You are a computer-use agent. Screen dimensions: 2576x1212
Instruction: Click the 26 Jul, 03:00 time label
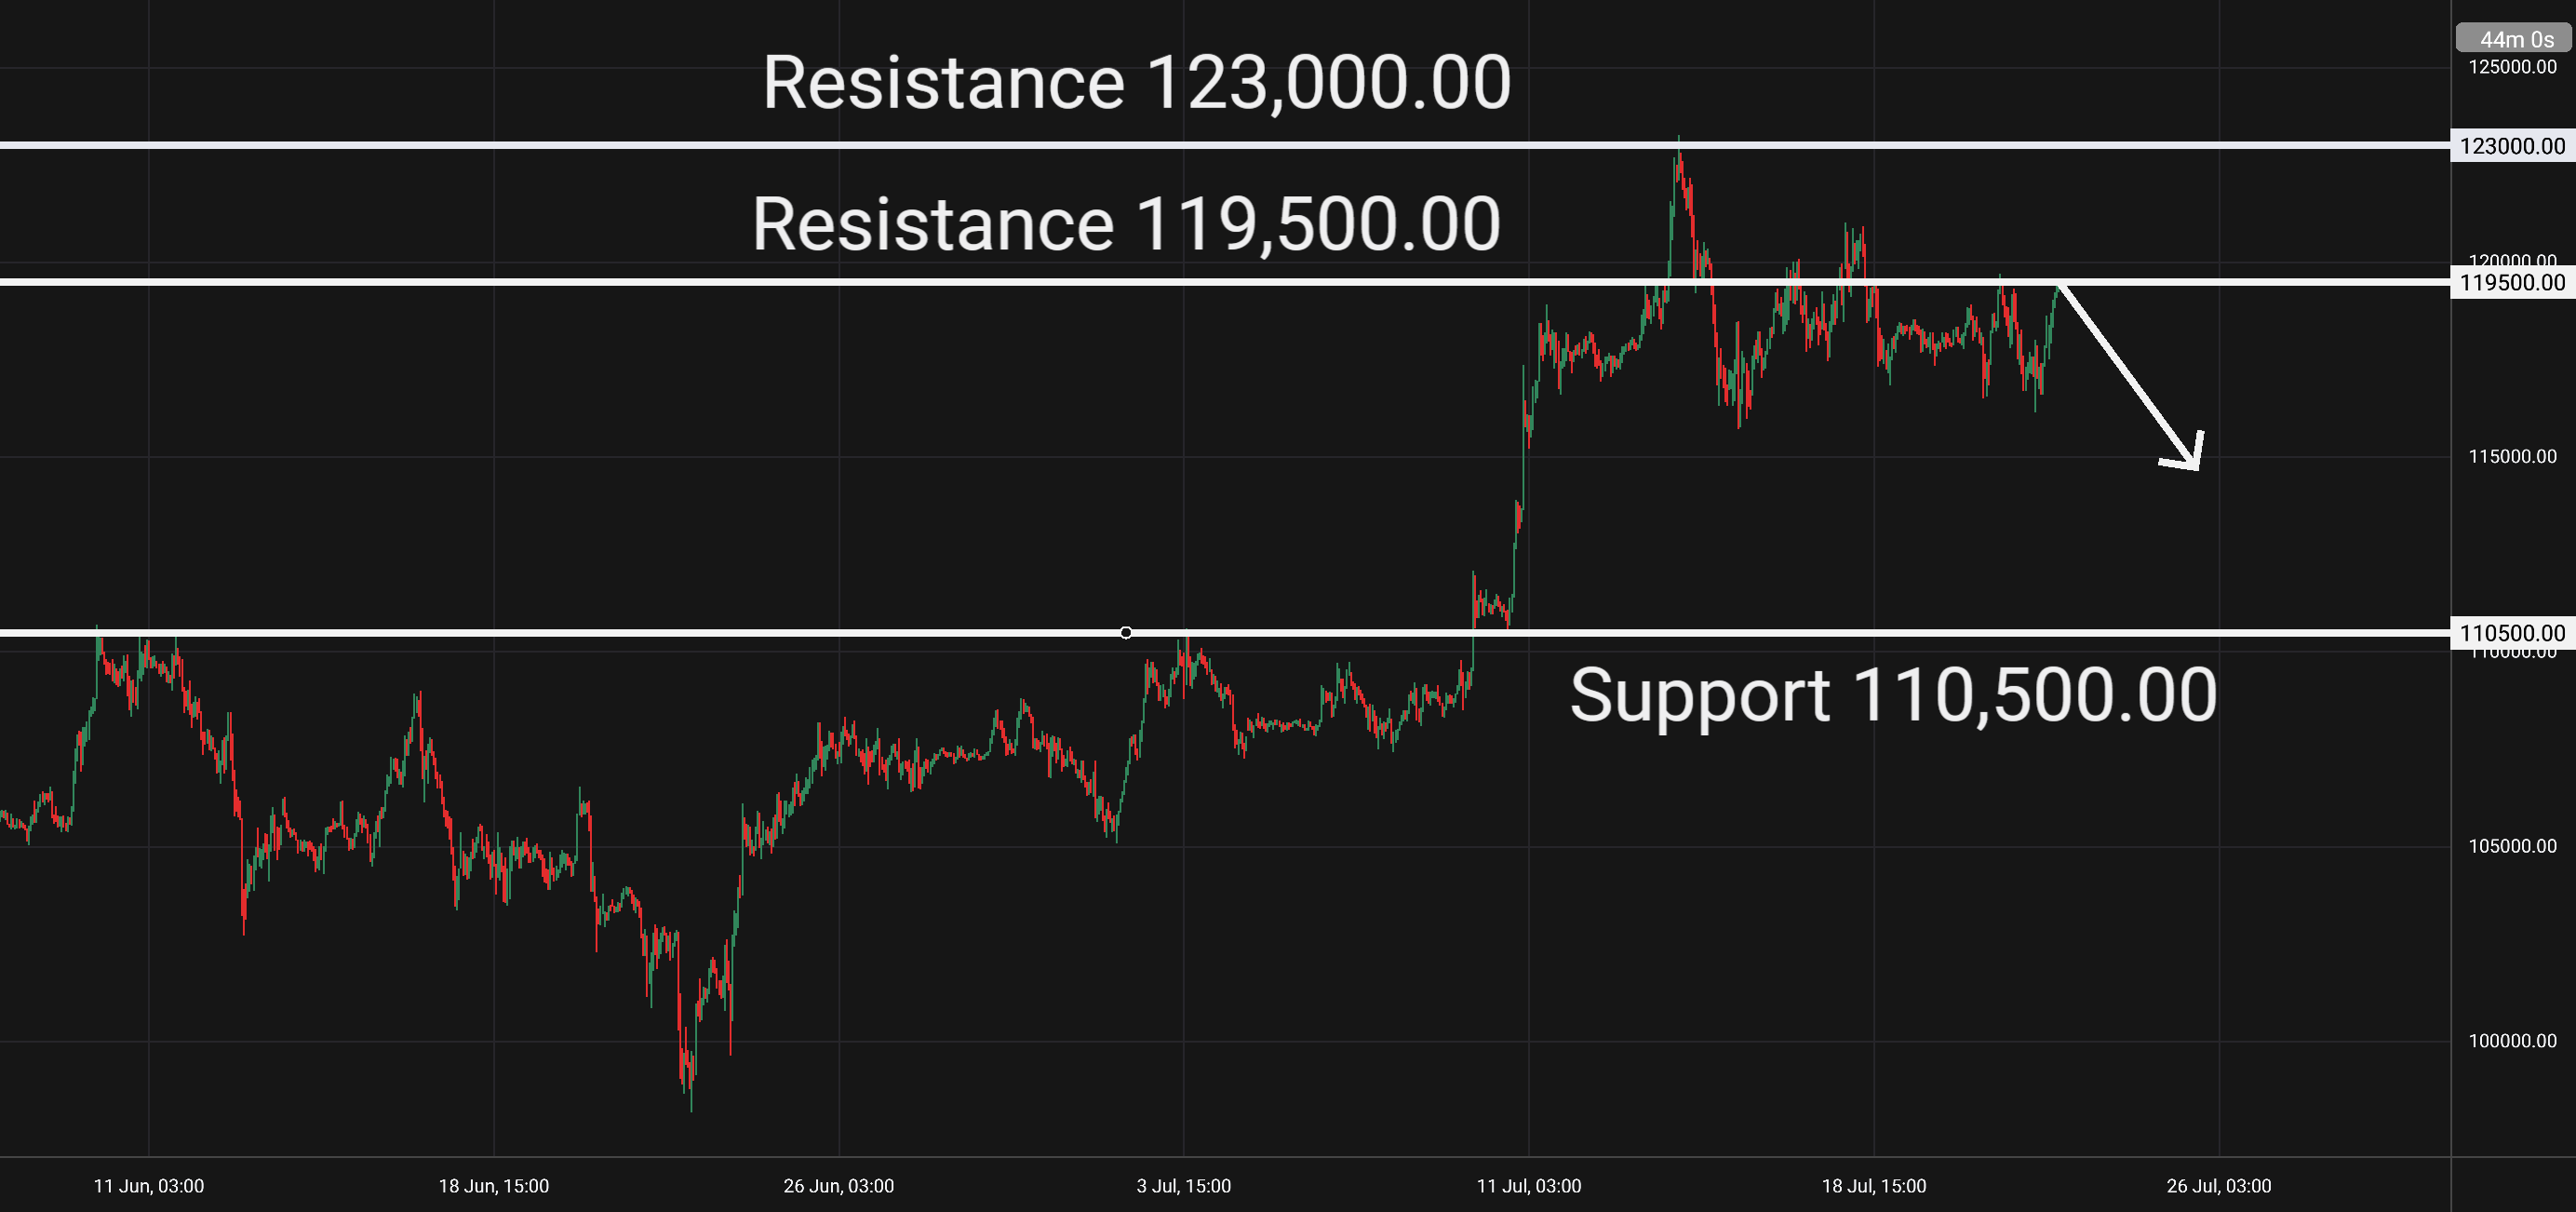click(2219, 1186)
